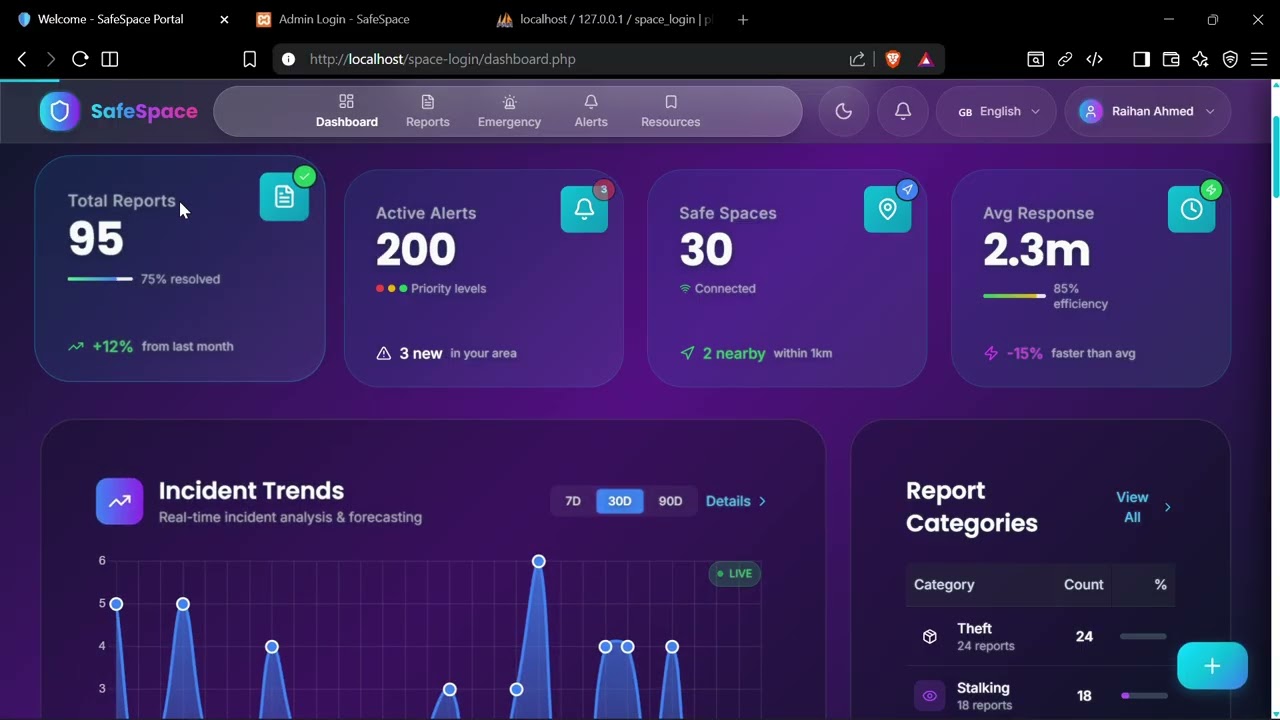1280x720 pixels.
Task: Click the Theft category cube icon
Action: tap(930, 636)
